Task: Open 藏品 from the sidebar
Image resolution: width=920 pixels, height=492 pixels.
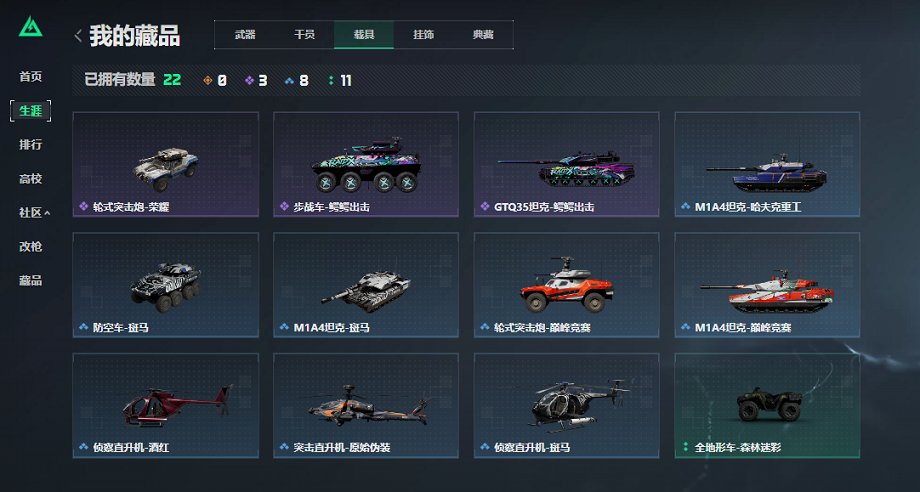Action: click(x=31, y=281)
